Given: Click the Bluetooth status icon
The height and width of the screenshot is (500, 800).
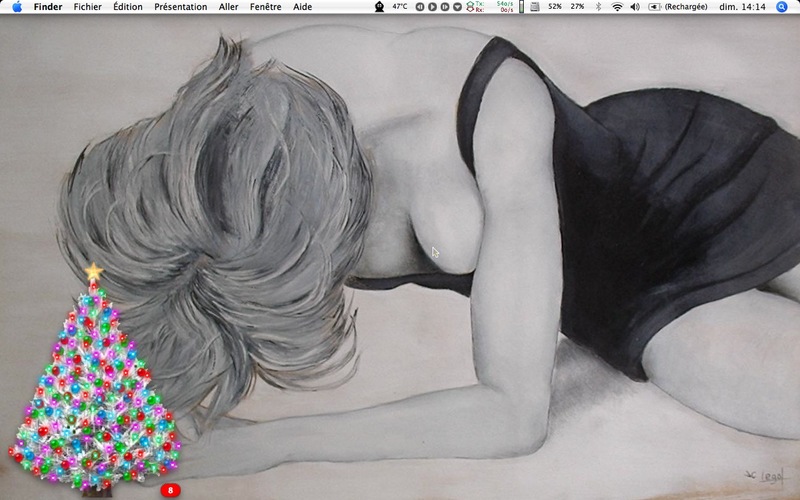Looking at the screenshot, I should [x=599, y=7].
